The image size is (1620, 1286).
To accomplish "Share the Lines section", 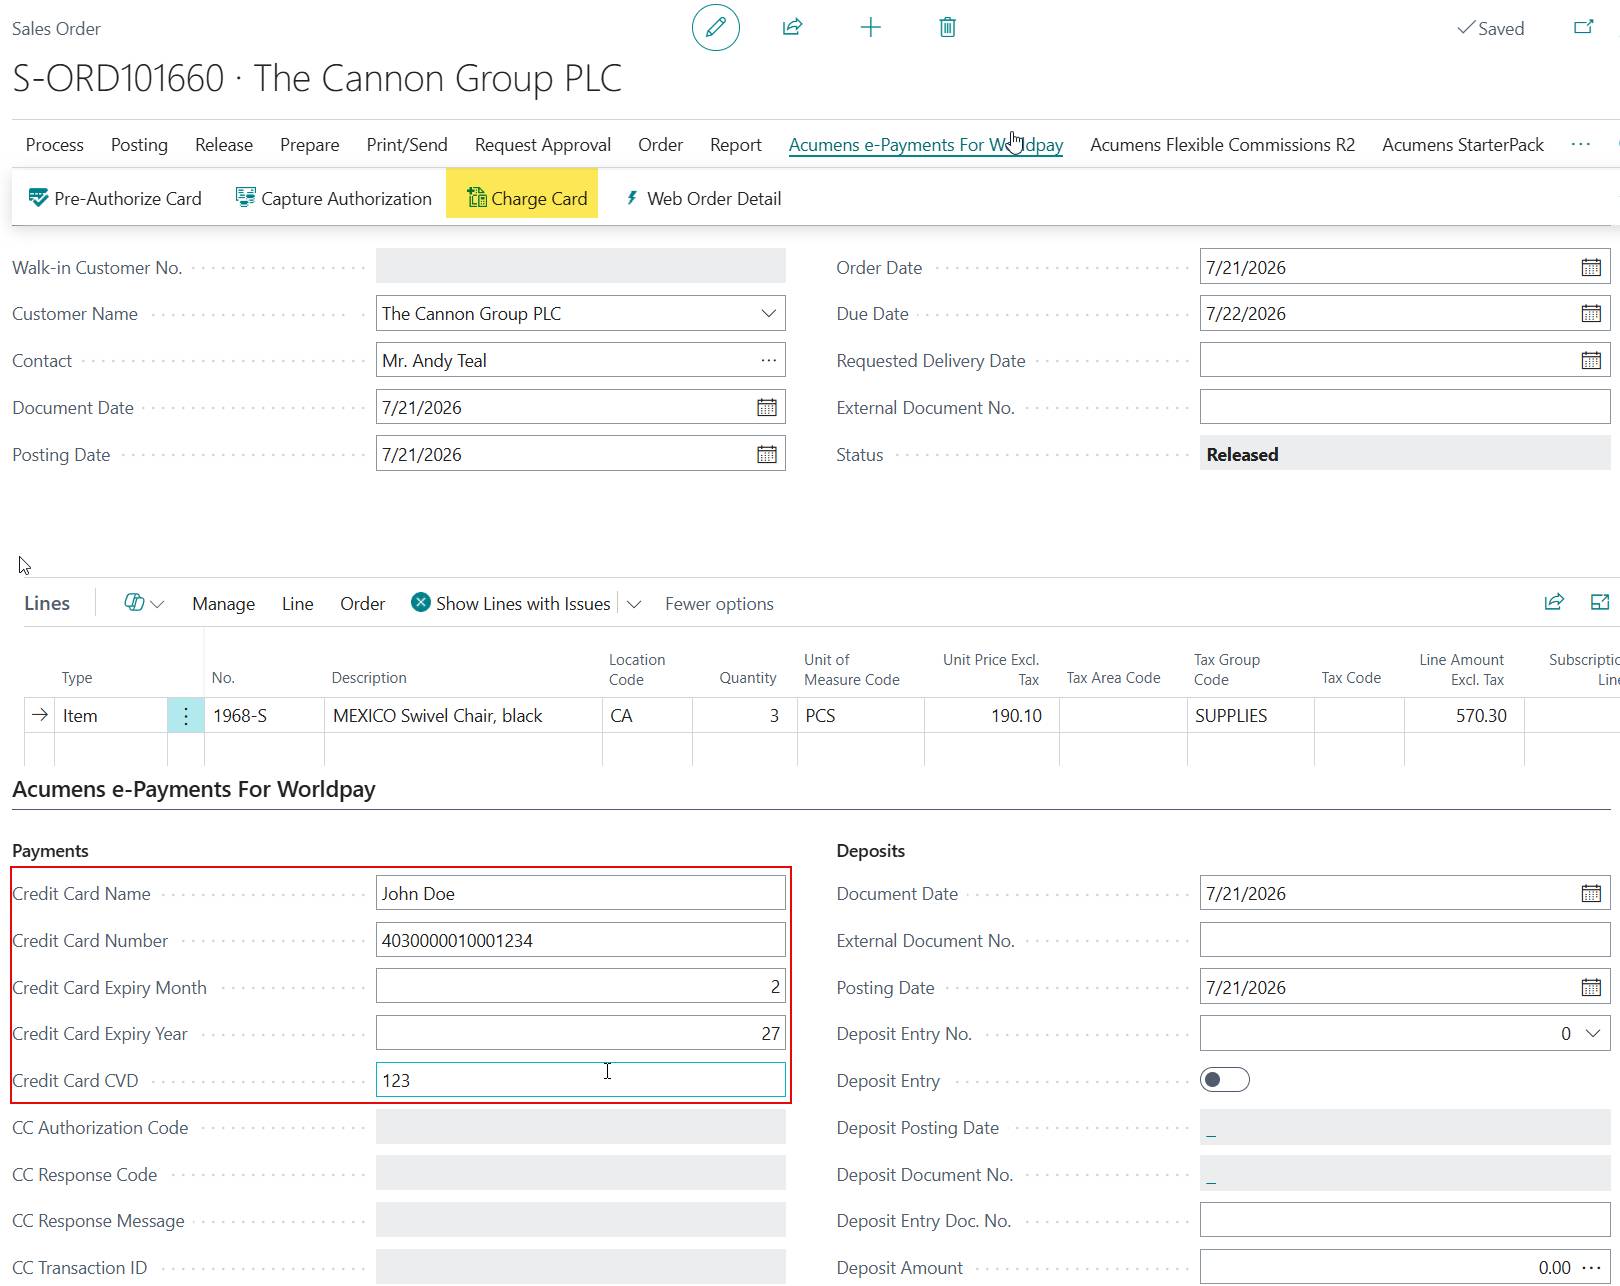I will click(x=1554, y=603).
